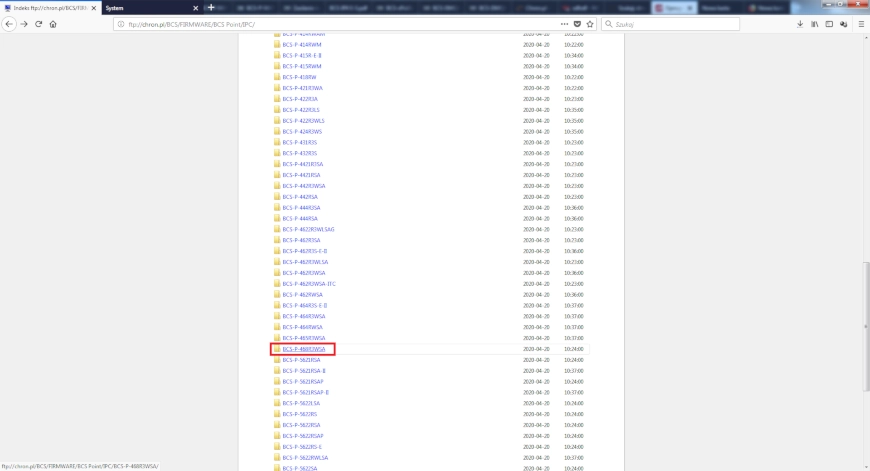Screen dimensions: 870x471
Task: Open the Library icon in toolbar
Action: pyautogui.click(x=815, y=24)
